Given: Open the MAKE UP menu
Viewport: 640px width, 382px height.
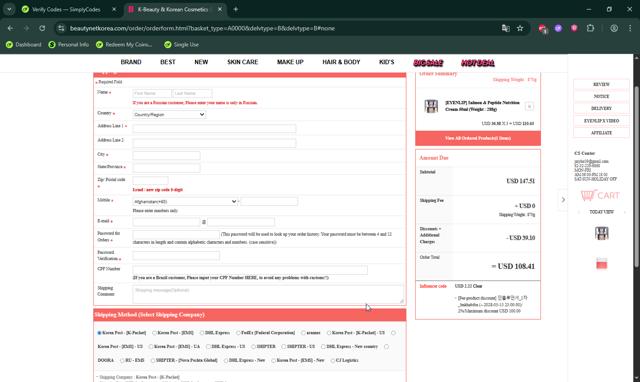Looking at the screenshot, I should pyautogui.click(x=290, y=62).
